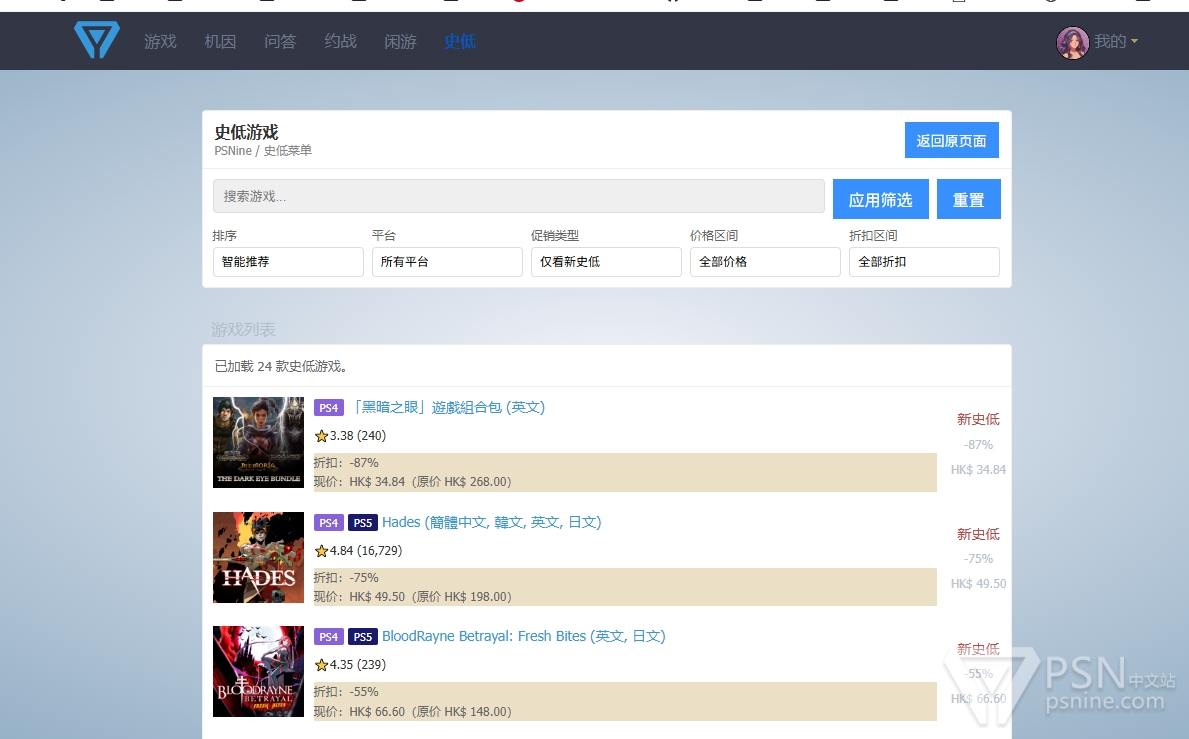Focus the 搜索游戏 search field
This screenshot has height=739, width=1189.
point(518,196)
